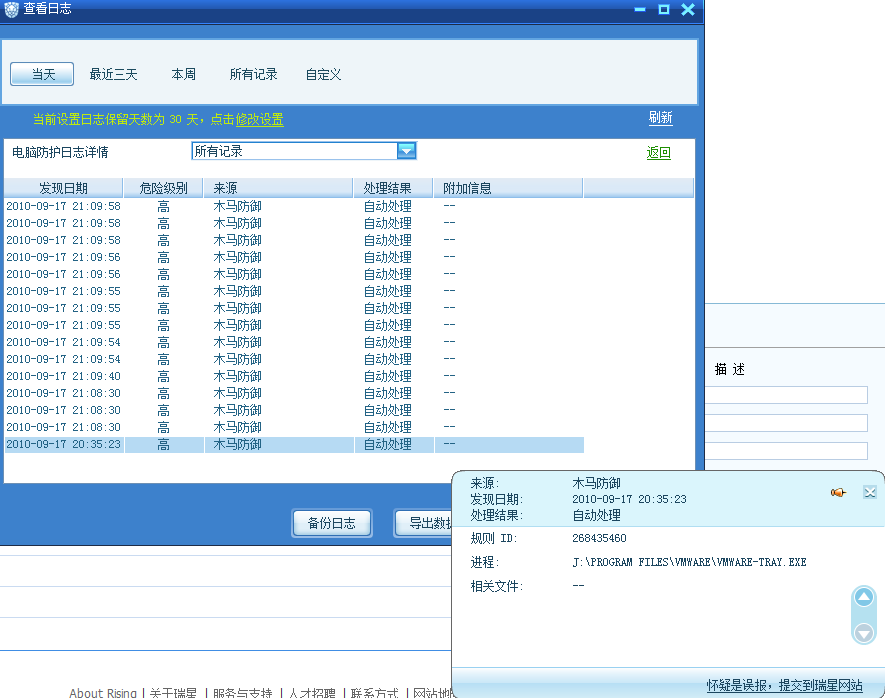This screenshot has height=698, width=885.
Task: Close the log detail popup
Action: point(869,492)
